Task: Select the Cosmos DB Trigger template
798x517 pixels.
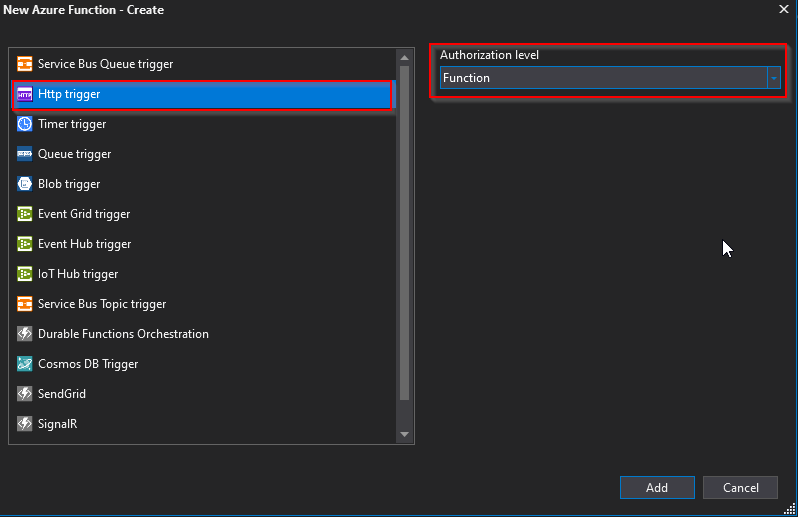Action: [203, 364]
